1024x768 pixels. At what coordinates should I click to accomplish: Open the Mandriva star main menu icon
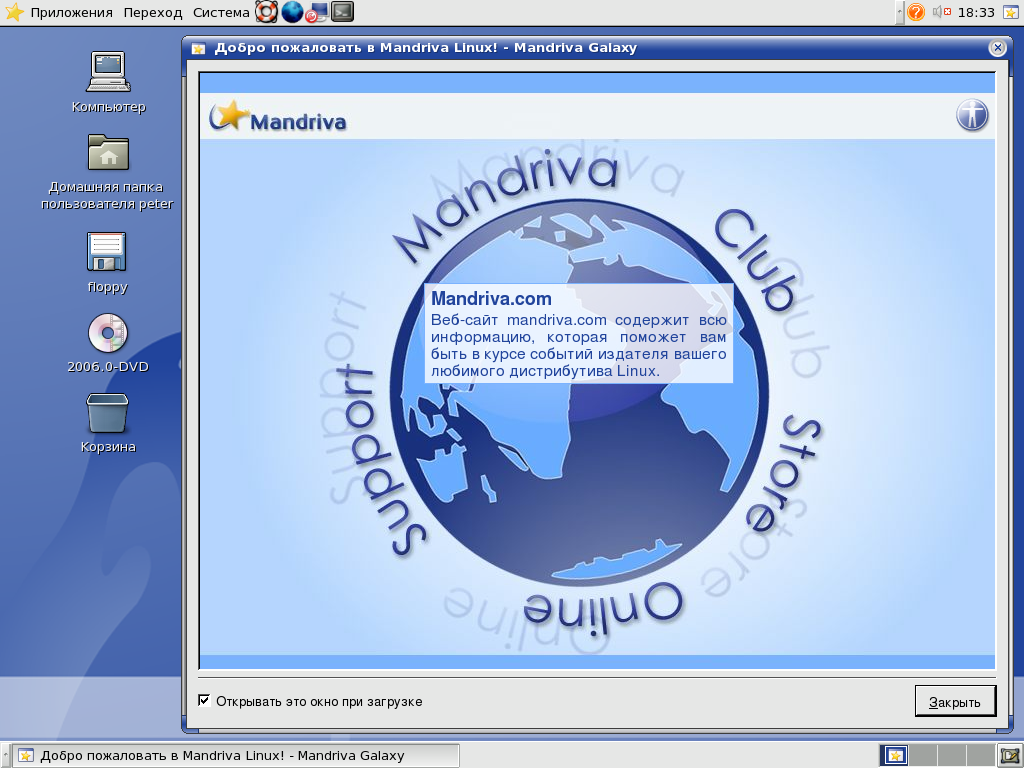click(x=14, y=12)
